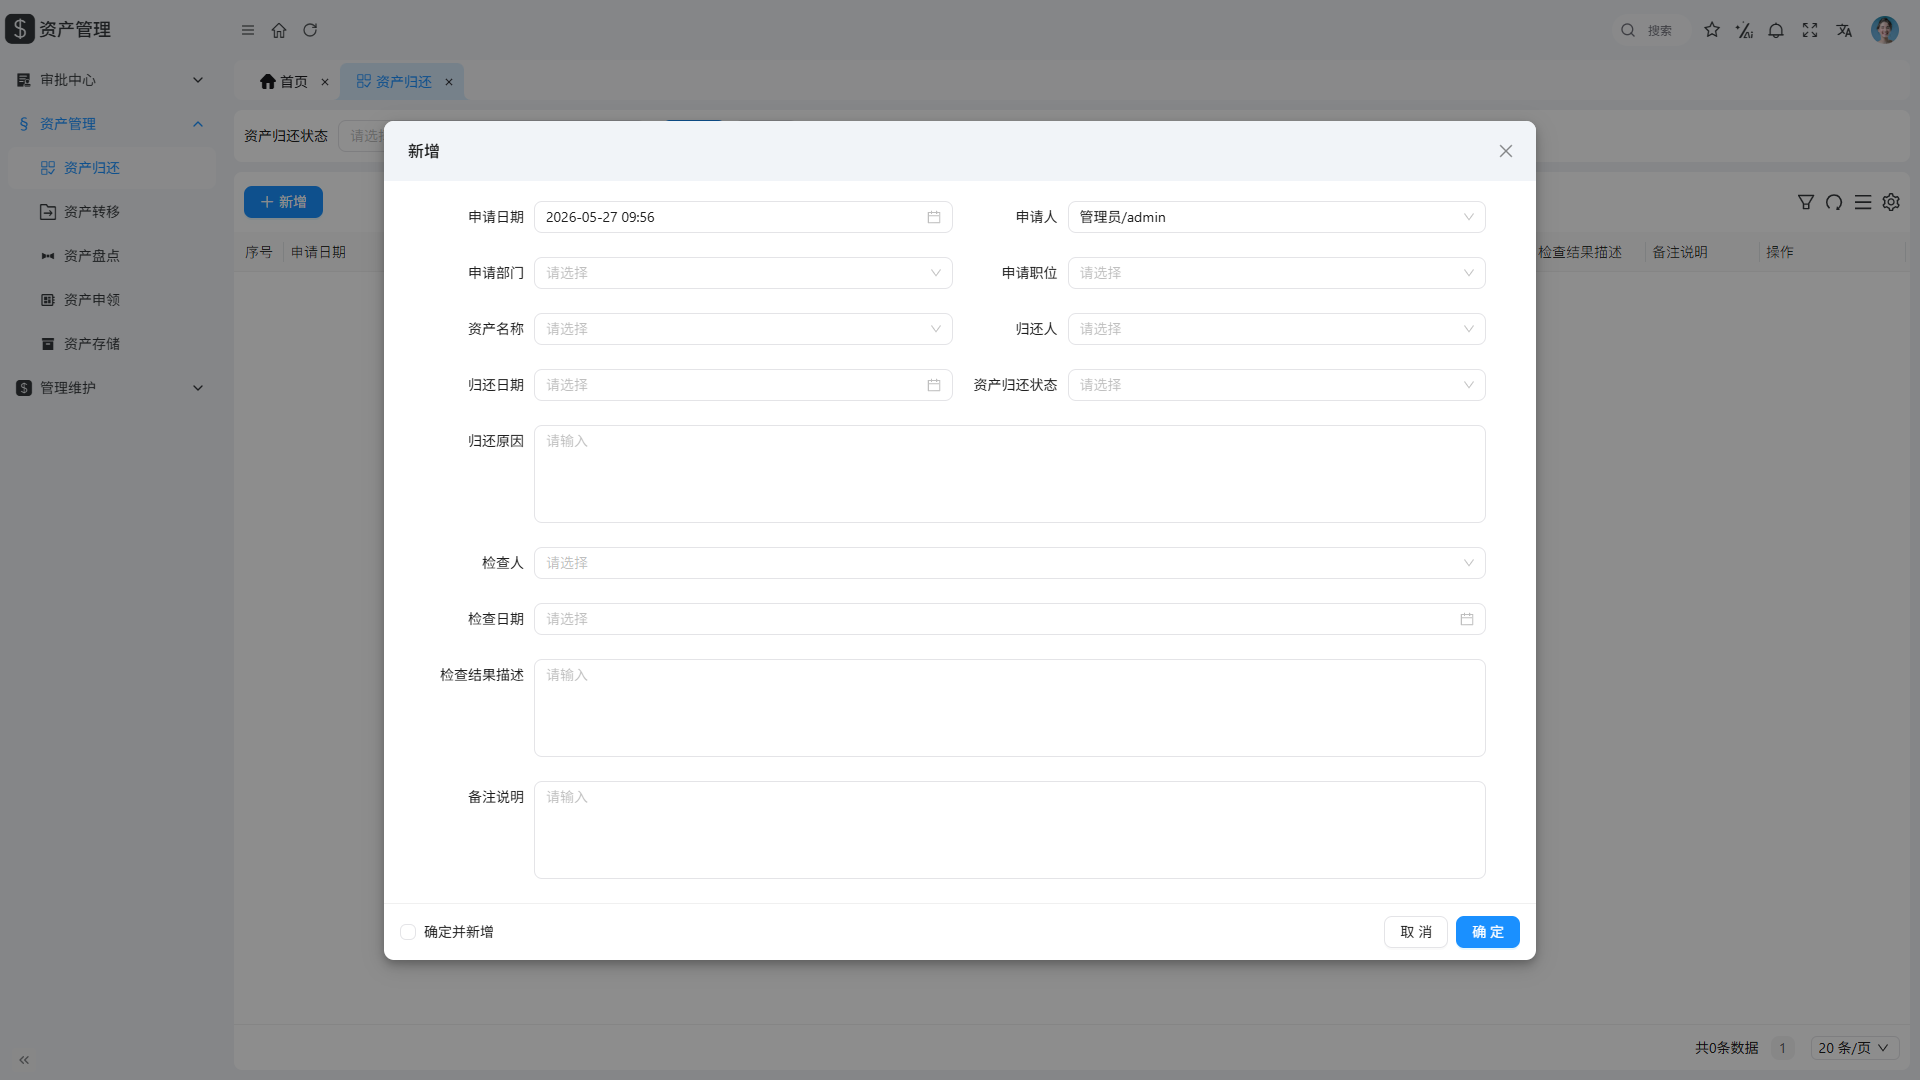The height and width of the screenshot is (1080, 1920).
Task: Click the filter funnel icon in table toolbar
Action: tap(1806, 202)
